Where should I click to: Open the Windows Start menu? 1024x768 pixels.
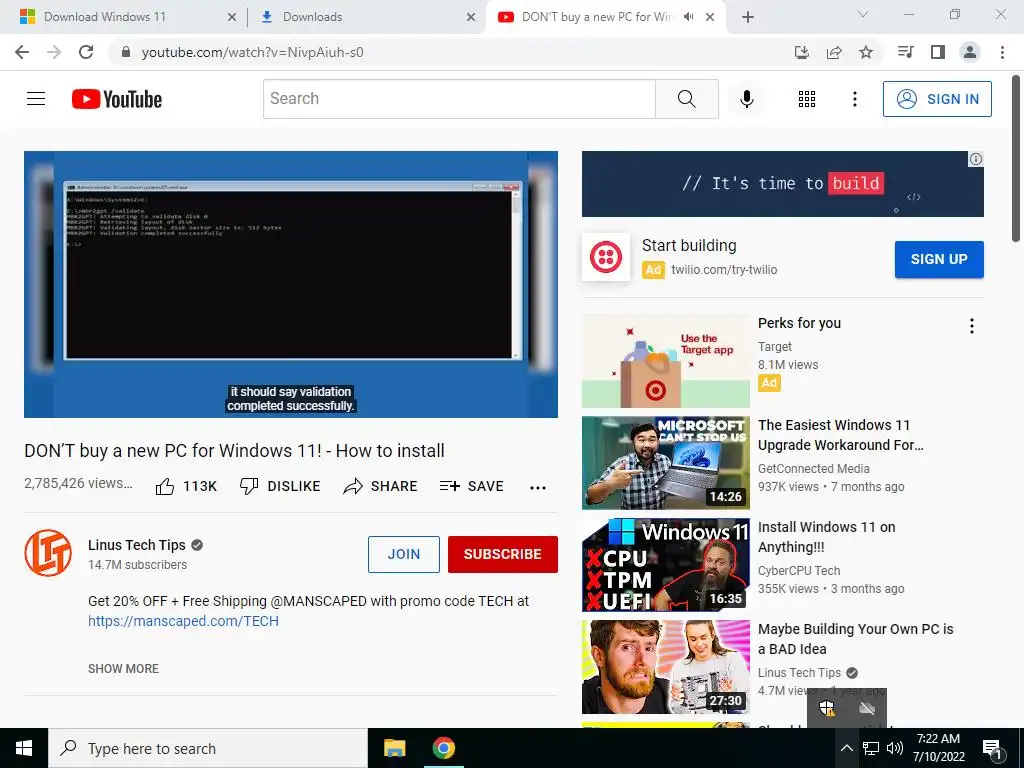click(24, 748)
